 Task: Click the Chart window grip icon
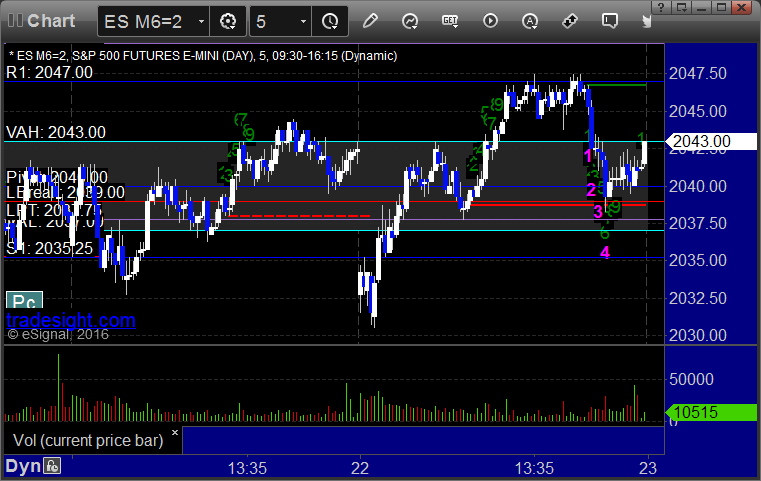(x=15, y=20)
